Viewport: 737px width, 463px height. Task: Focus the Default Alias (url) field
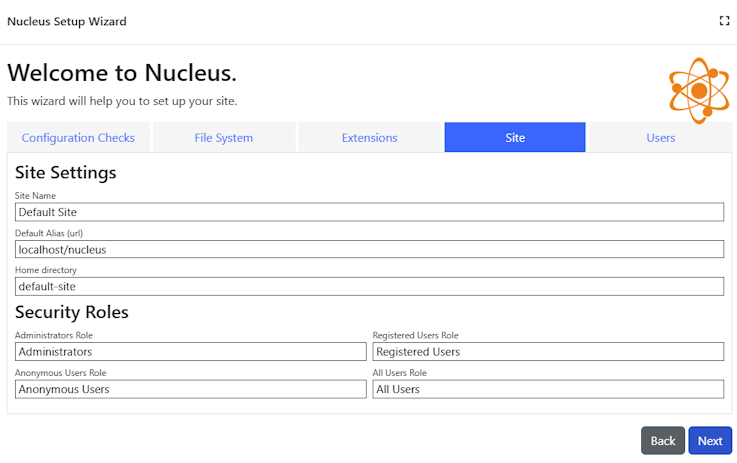pos(369,249)
